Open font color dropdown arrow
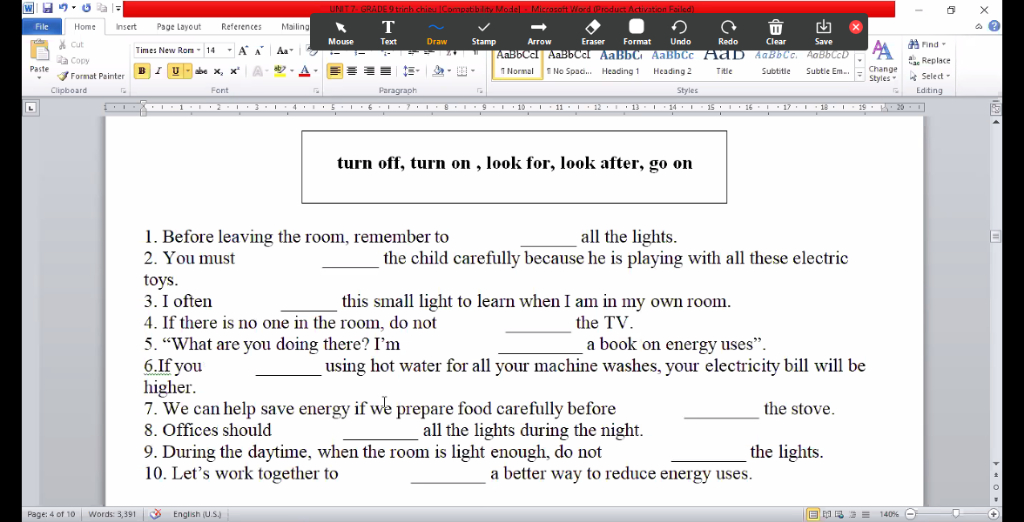 point(315,71)
